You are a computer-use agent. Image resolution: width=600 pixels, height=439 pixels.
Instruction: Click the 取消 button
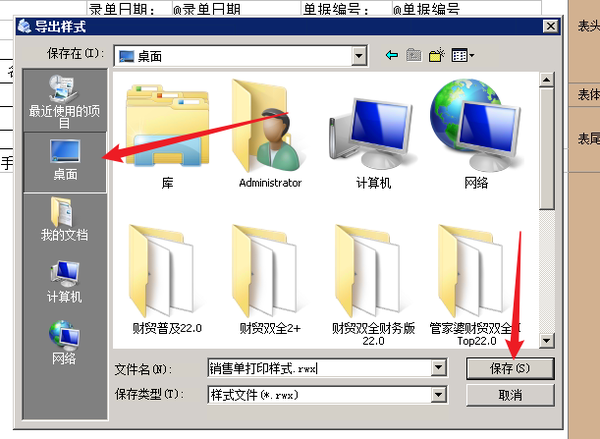coord(510,395)
